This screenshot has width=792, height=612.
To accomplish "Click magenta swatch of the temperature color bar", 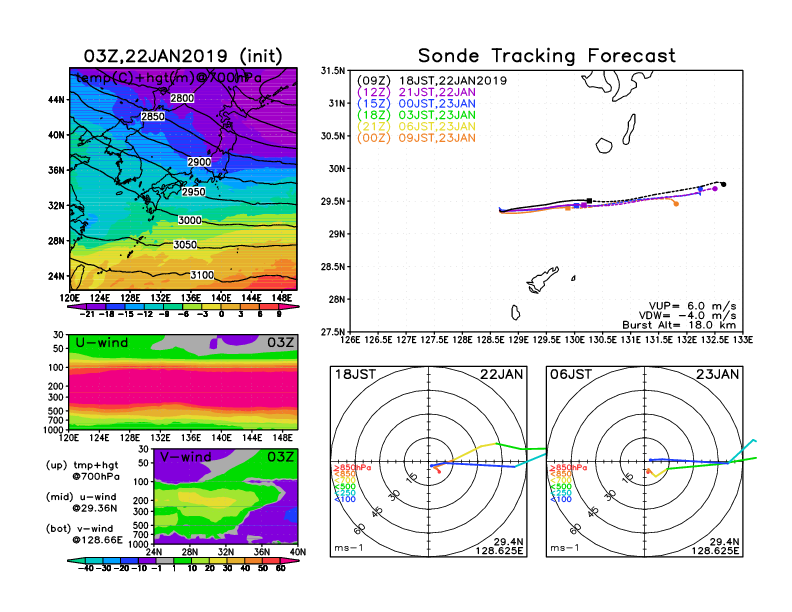I will tap(288, 307).
